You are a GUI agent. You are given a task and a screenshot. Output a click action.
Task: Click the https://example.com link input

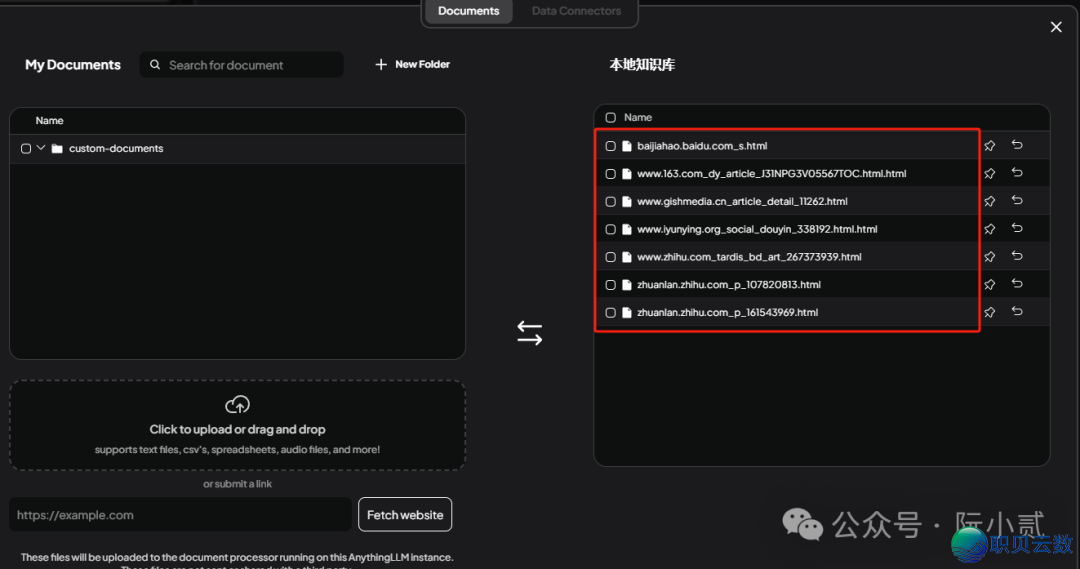[x=180, y=515]
